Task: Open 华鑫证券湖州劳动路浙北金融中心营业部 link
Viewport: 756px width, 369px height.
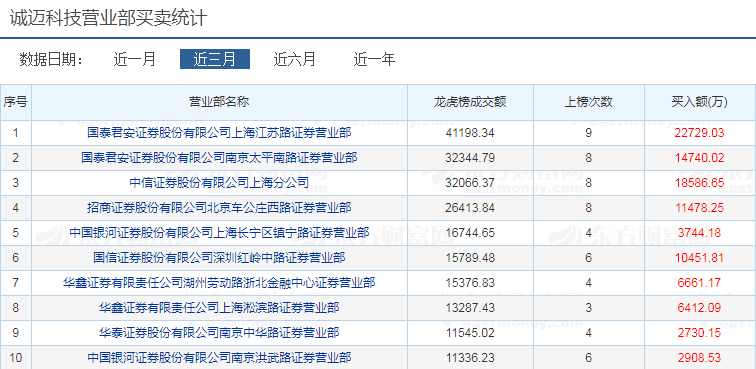Action: click(219, 283)
